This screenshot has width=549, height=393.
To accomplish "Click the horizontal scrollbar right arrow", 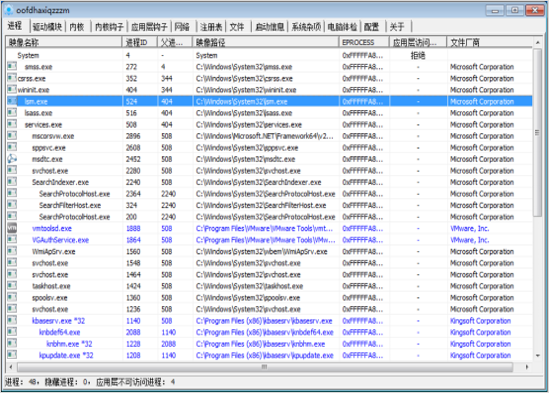I will [527, 367].
